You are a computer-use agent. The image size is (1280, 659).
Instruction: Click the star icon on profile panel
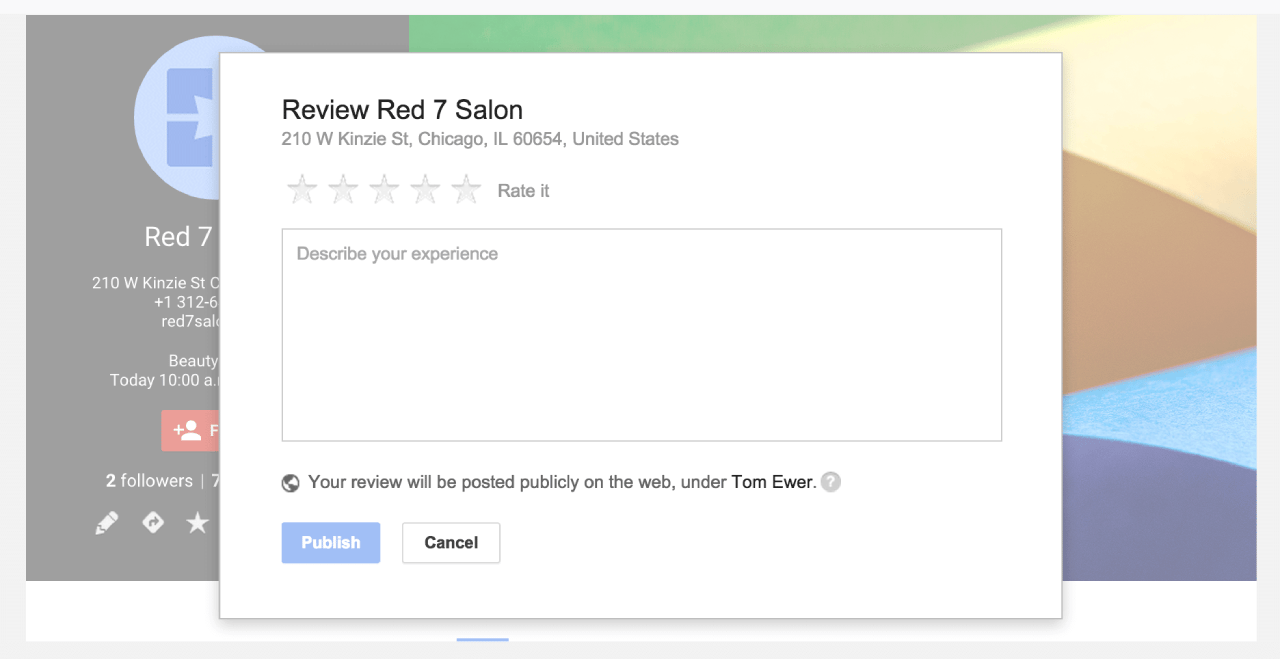[x=198, y=522]
